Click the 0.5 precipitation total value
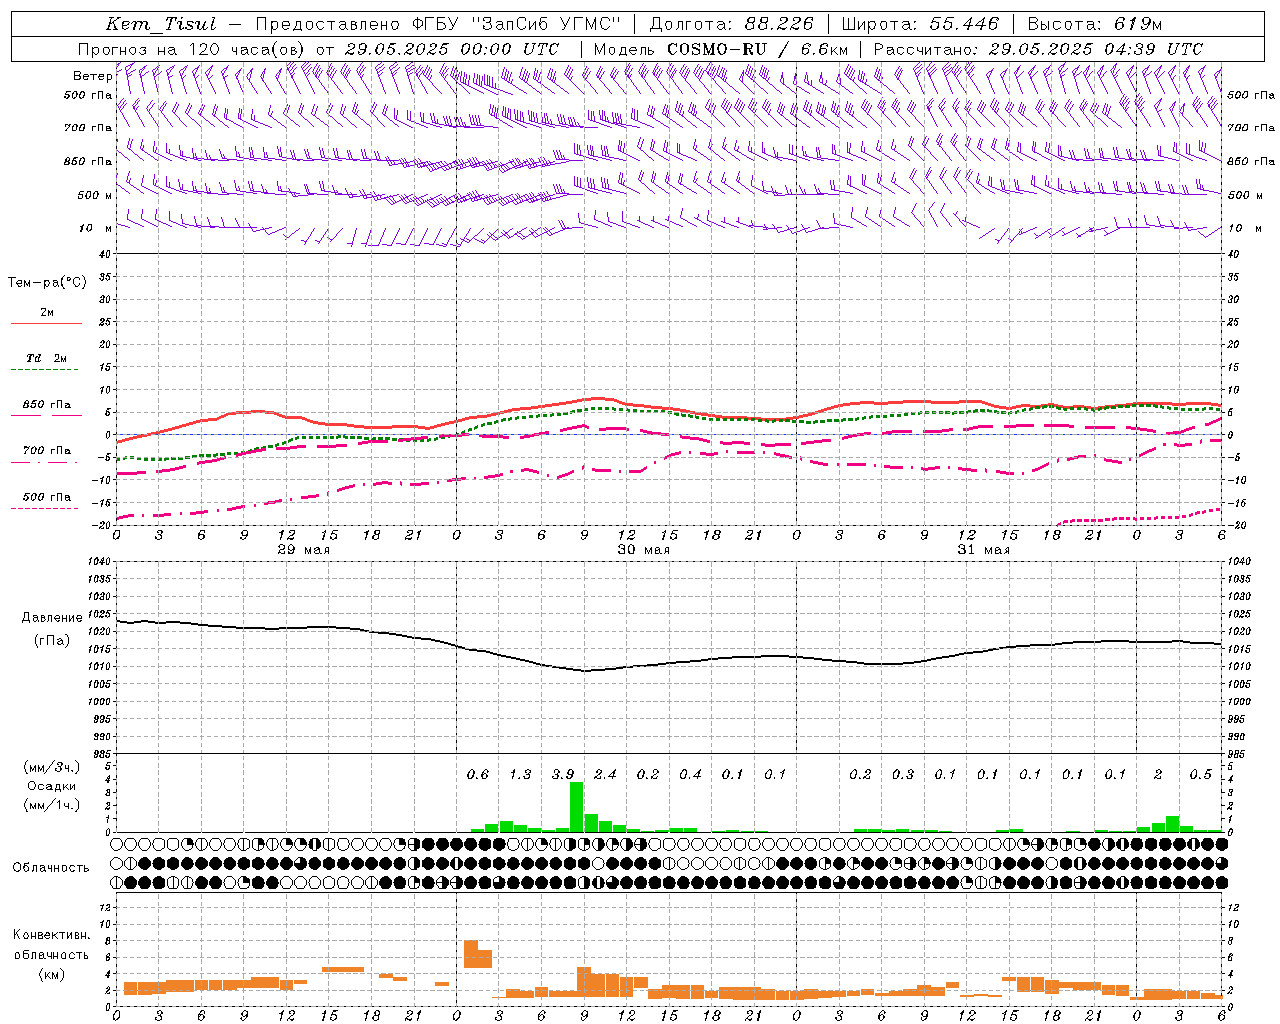 pyautogui.click(x=1201, y=774)
